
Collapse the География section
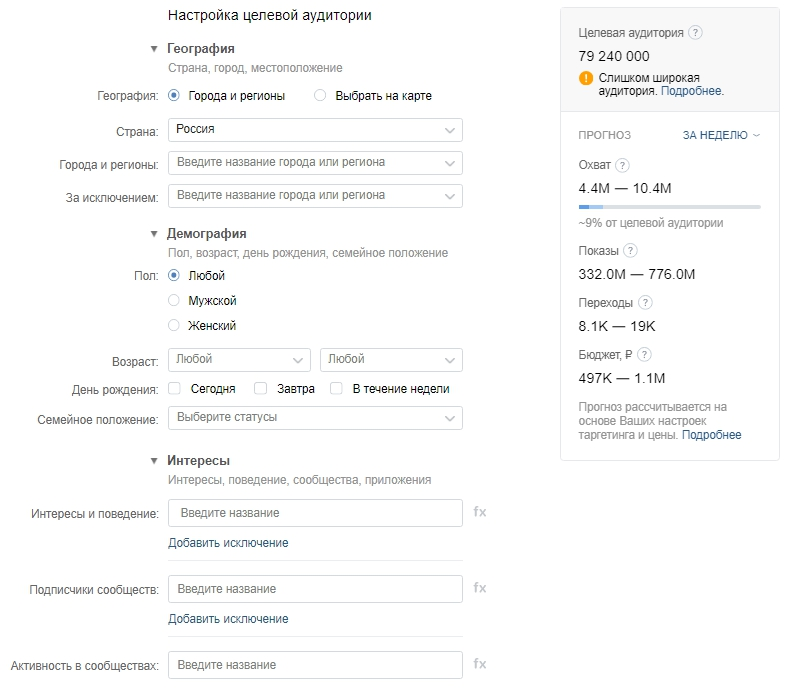pos(154,48)
